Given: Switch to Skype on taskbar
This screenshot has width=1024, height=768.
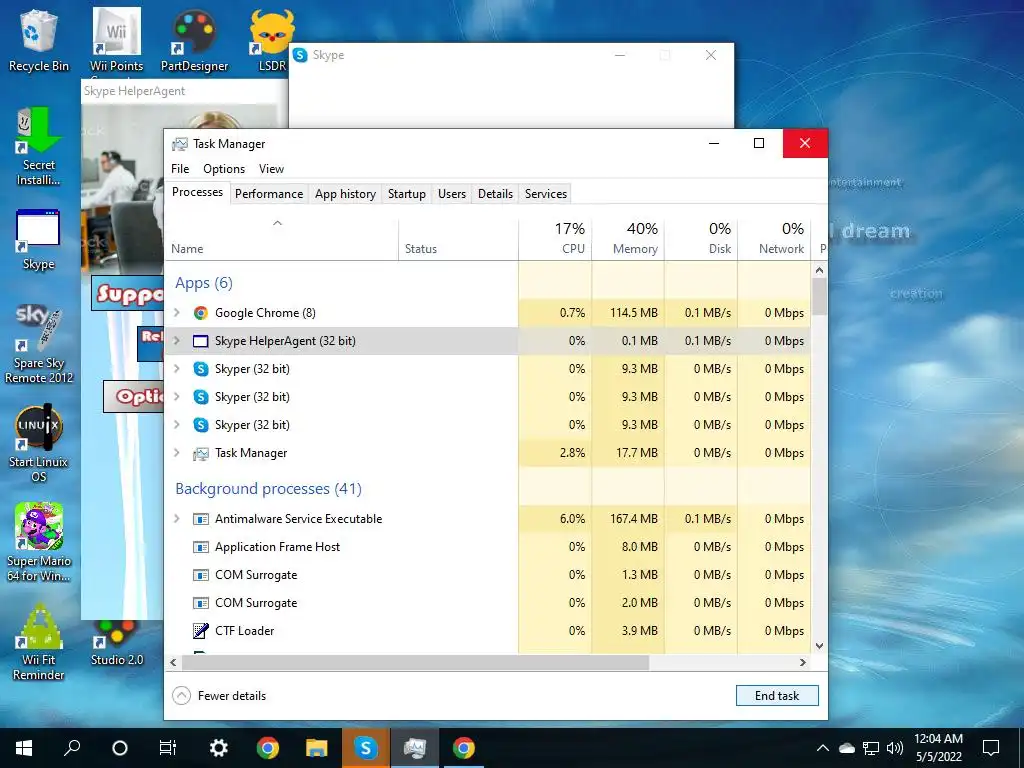Looking at the screenshot, I should (366, 748).
